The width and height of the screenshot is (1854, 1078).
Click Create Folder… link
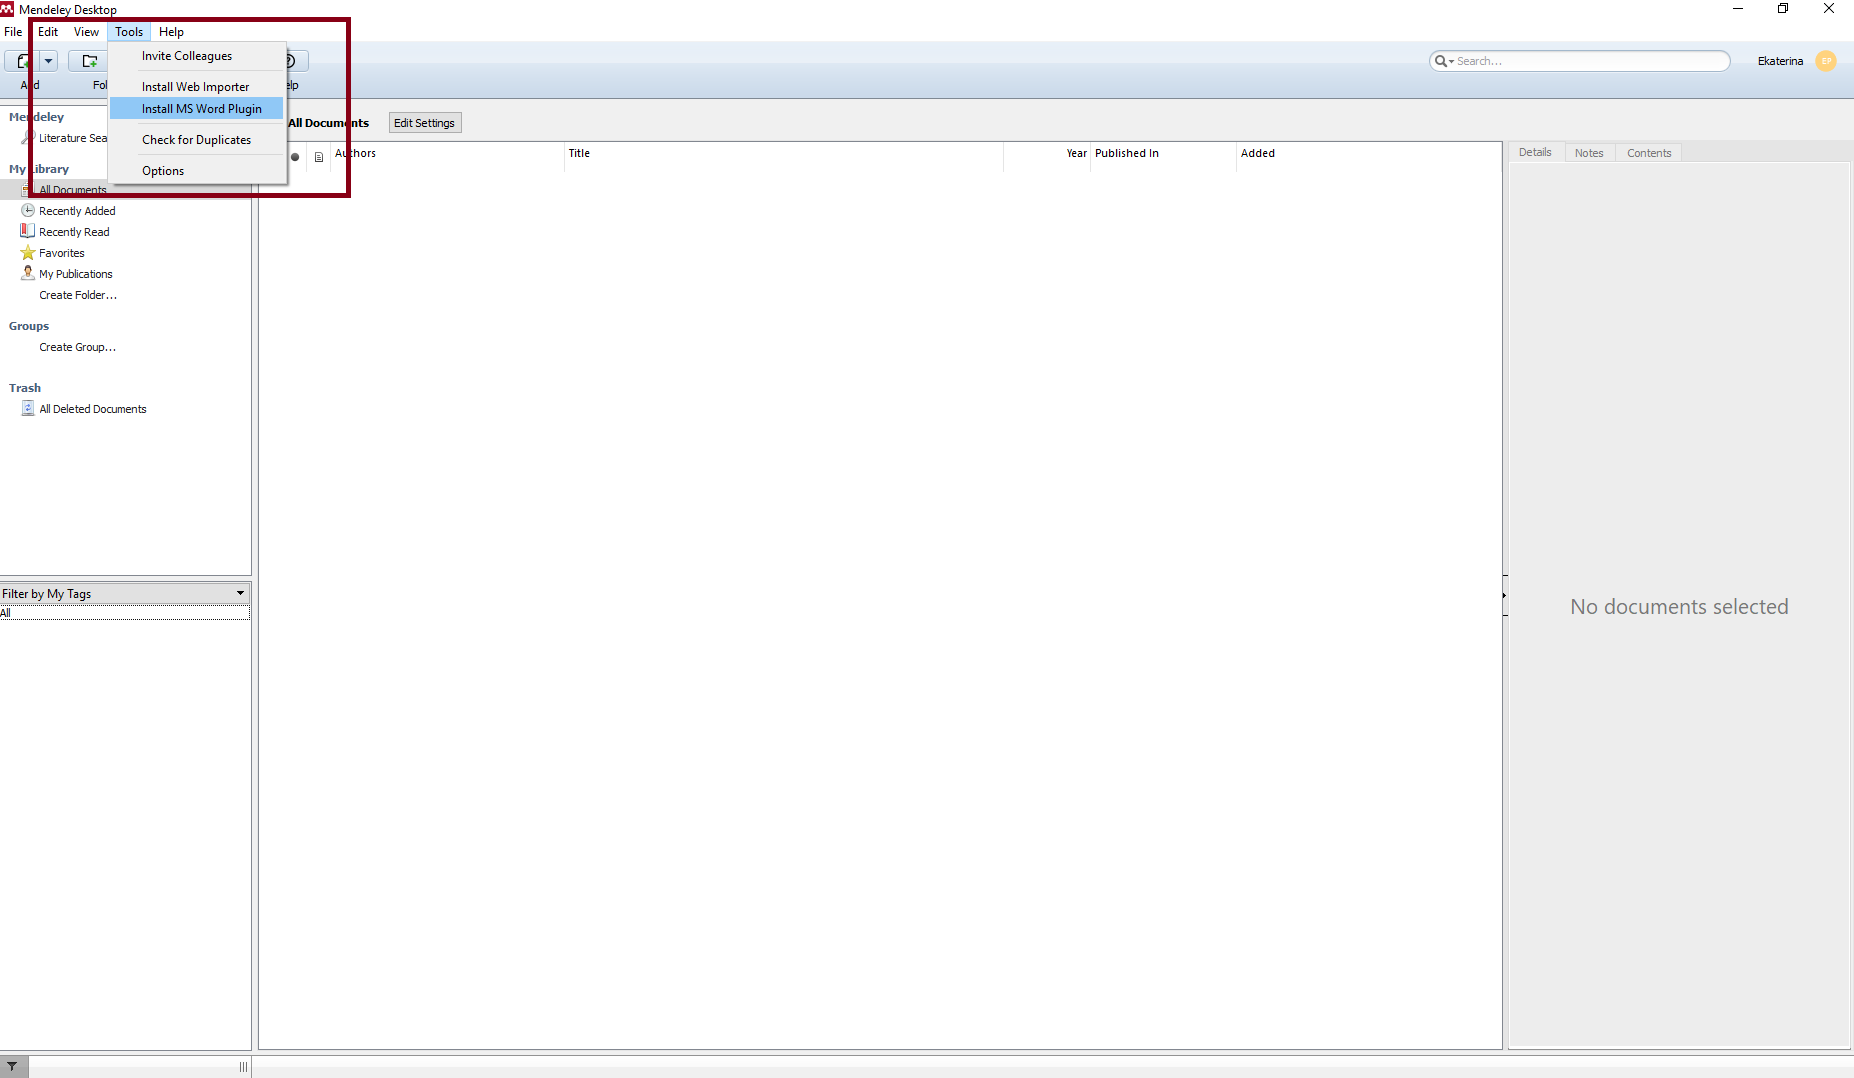[x=78, y=295]
